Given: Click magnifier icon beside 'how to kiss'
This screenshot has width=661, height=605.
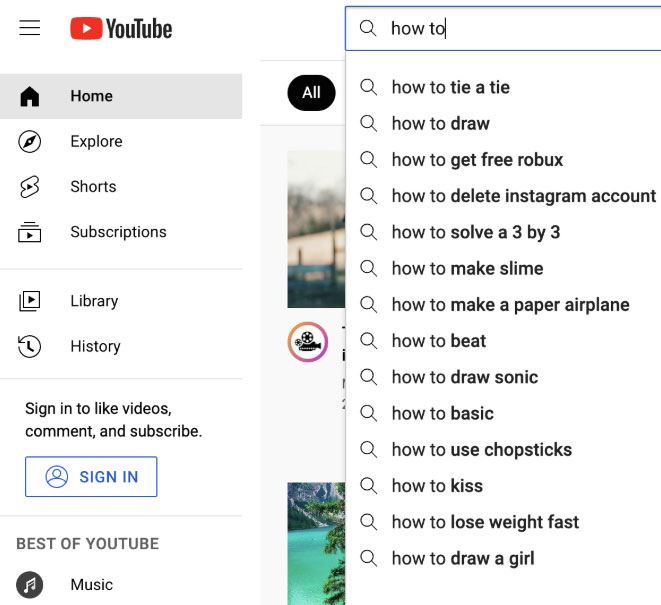Looking at the screenshot, I should pyautogui.click(x=368, y=486).
